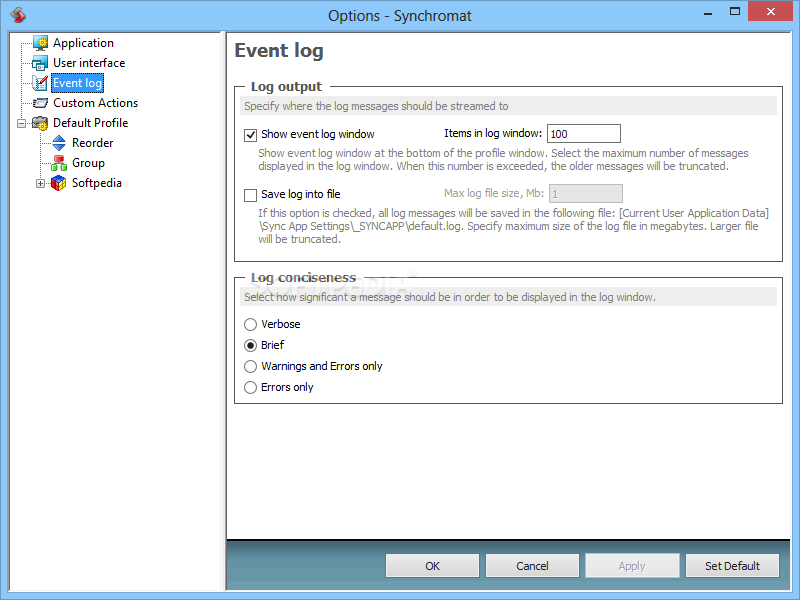The width and height of the screenshot is (800, 600).
Task: Select the Brief radio button
Action: [x=251, y=345]
